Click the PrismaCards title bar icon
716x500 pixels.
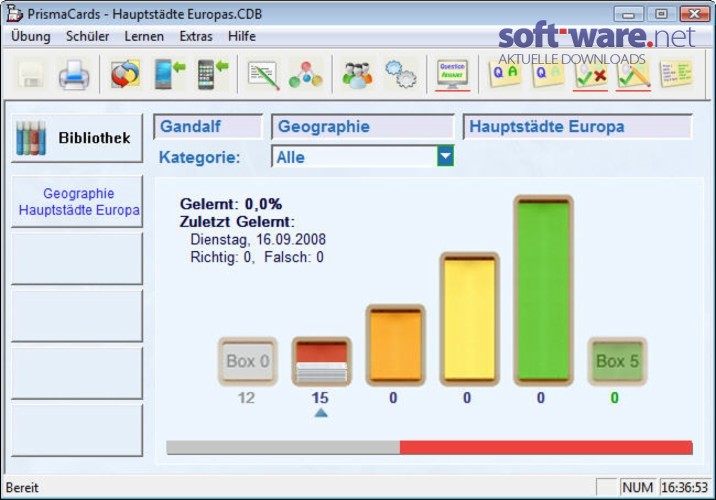pyautogui.click(x=14, y=13)
